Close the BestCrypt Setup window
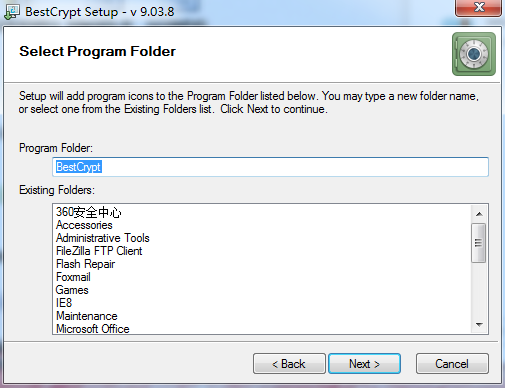 pyautogui.click(x=479, y=7)
